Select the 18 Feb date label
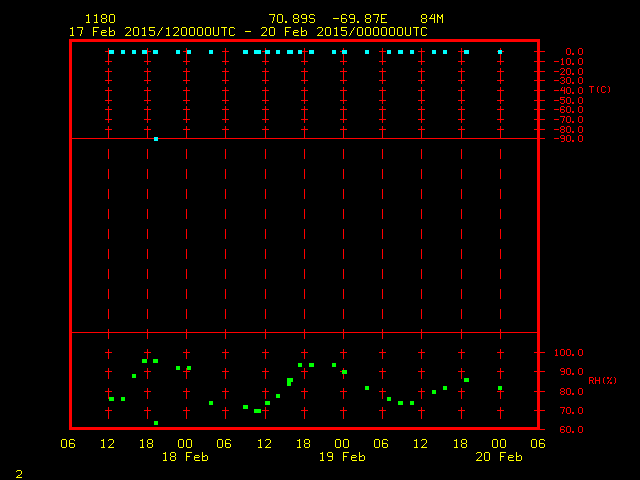Viewport: 640px width, 480px height. pyautogui.click(x=185, y=457)
